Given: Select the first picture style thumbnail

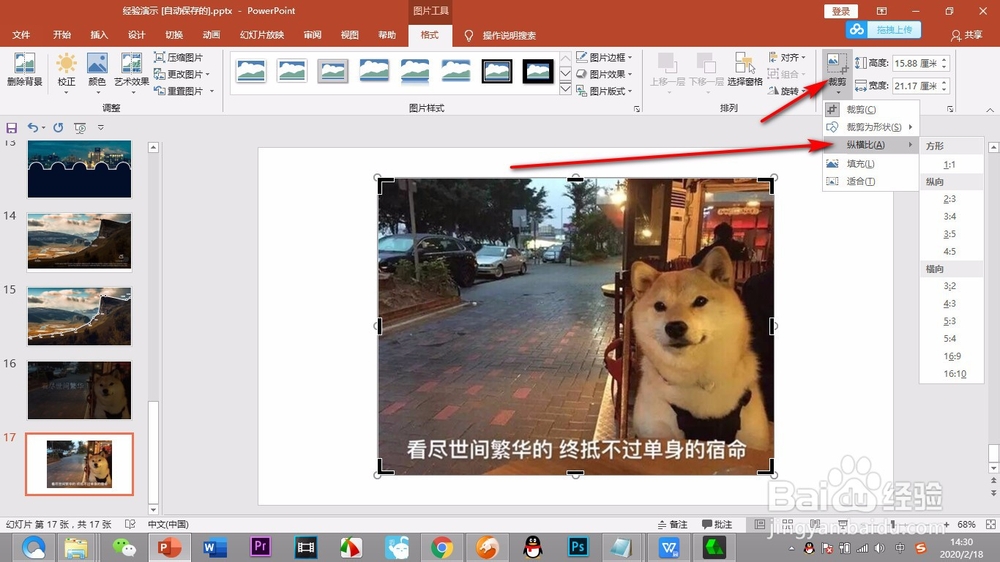Looking at the screenshot, I should (x=251, y=71).
